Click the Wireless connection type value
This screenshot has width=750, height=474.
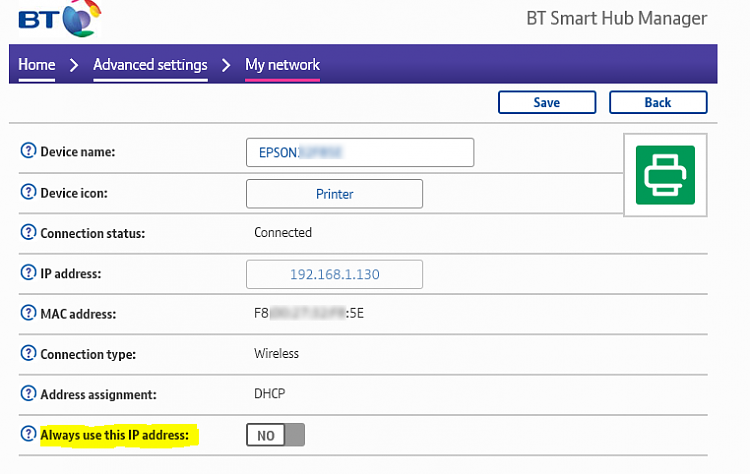(276, 353)
